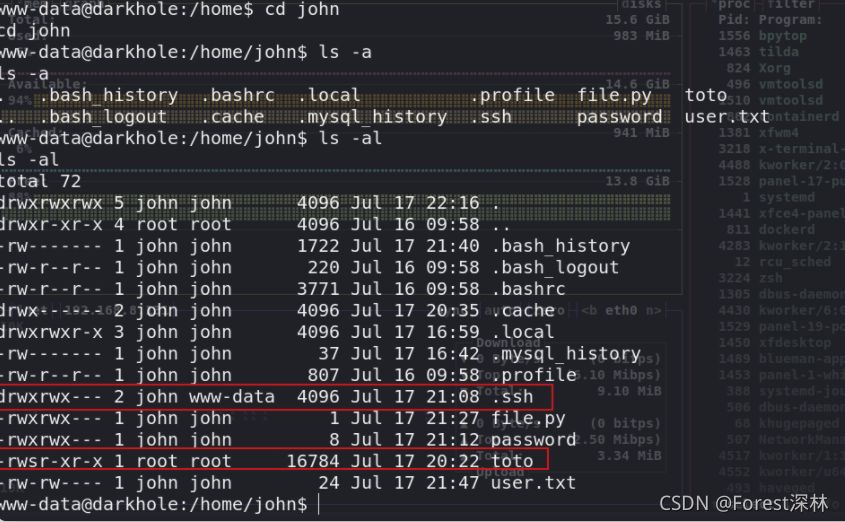
Task: Click .mysql_history name in the long listing
Action: pos(566,354)
